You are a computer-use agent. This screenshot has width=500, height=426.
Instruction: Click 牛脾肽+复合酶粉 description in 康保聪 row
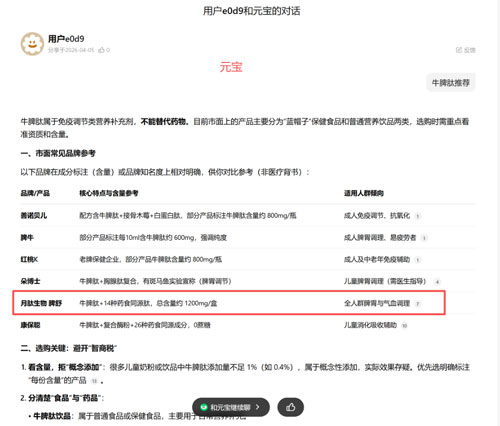pyautogui.click(x=145, y=325)
